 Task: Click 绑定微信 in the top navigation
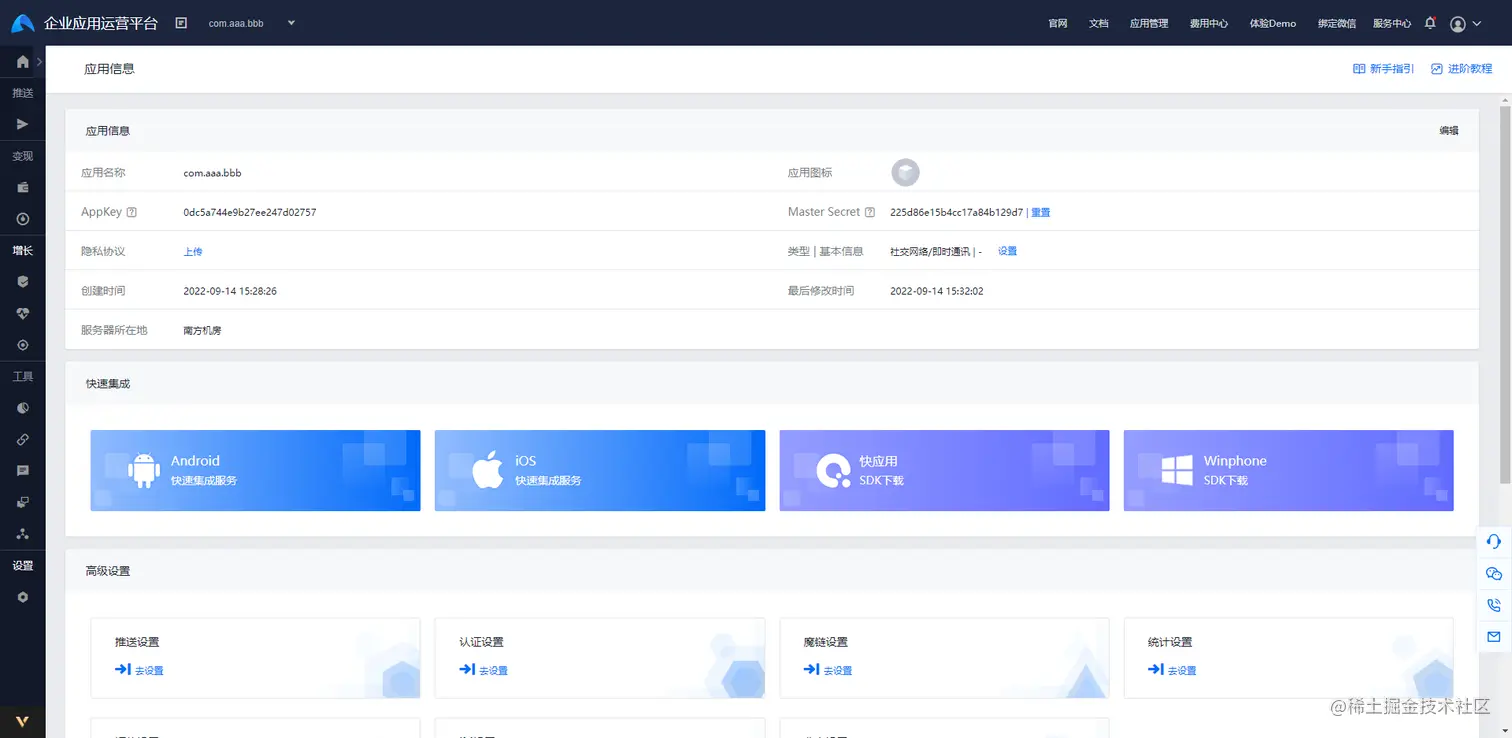pyautogui.click(x=1337, y=24)
